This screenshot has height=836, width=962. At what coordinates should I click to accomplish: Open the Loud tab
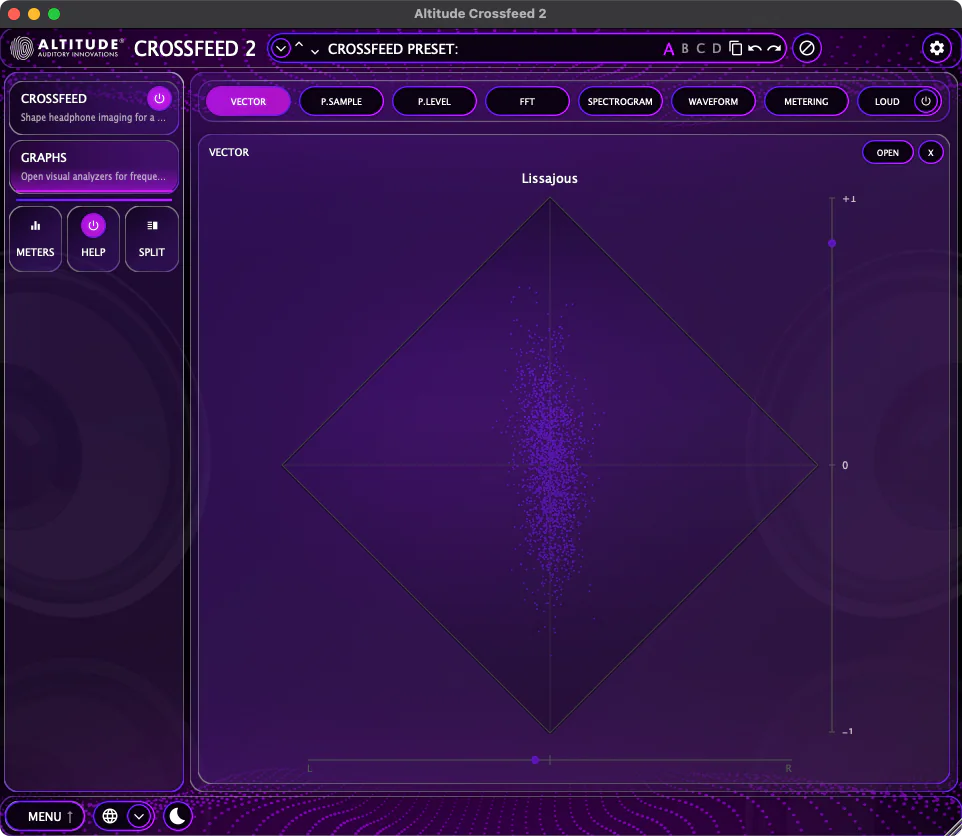[887, 101]
